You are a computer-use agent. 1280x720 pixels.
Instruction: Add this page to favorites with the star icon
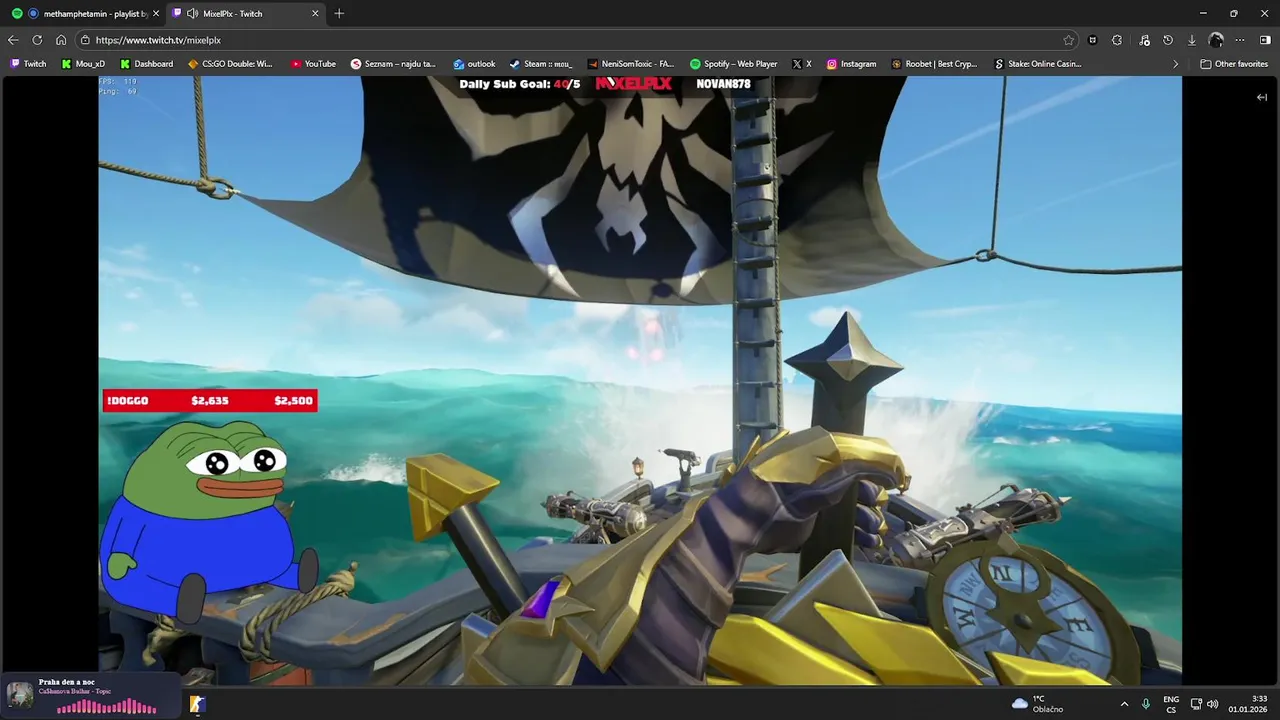pyautogui.click(x=1069, y=40)
